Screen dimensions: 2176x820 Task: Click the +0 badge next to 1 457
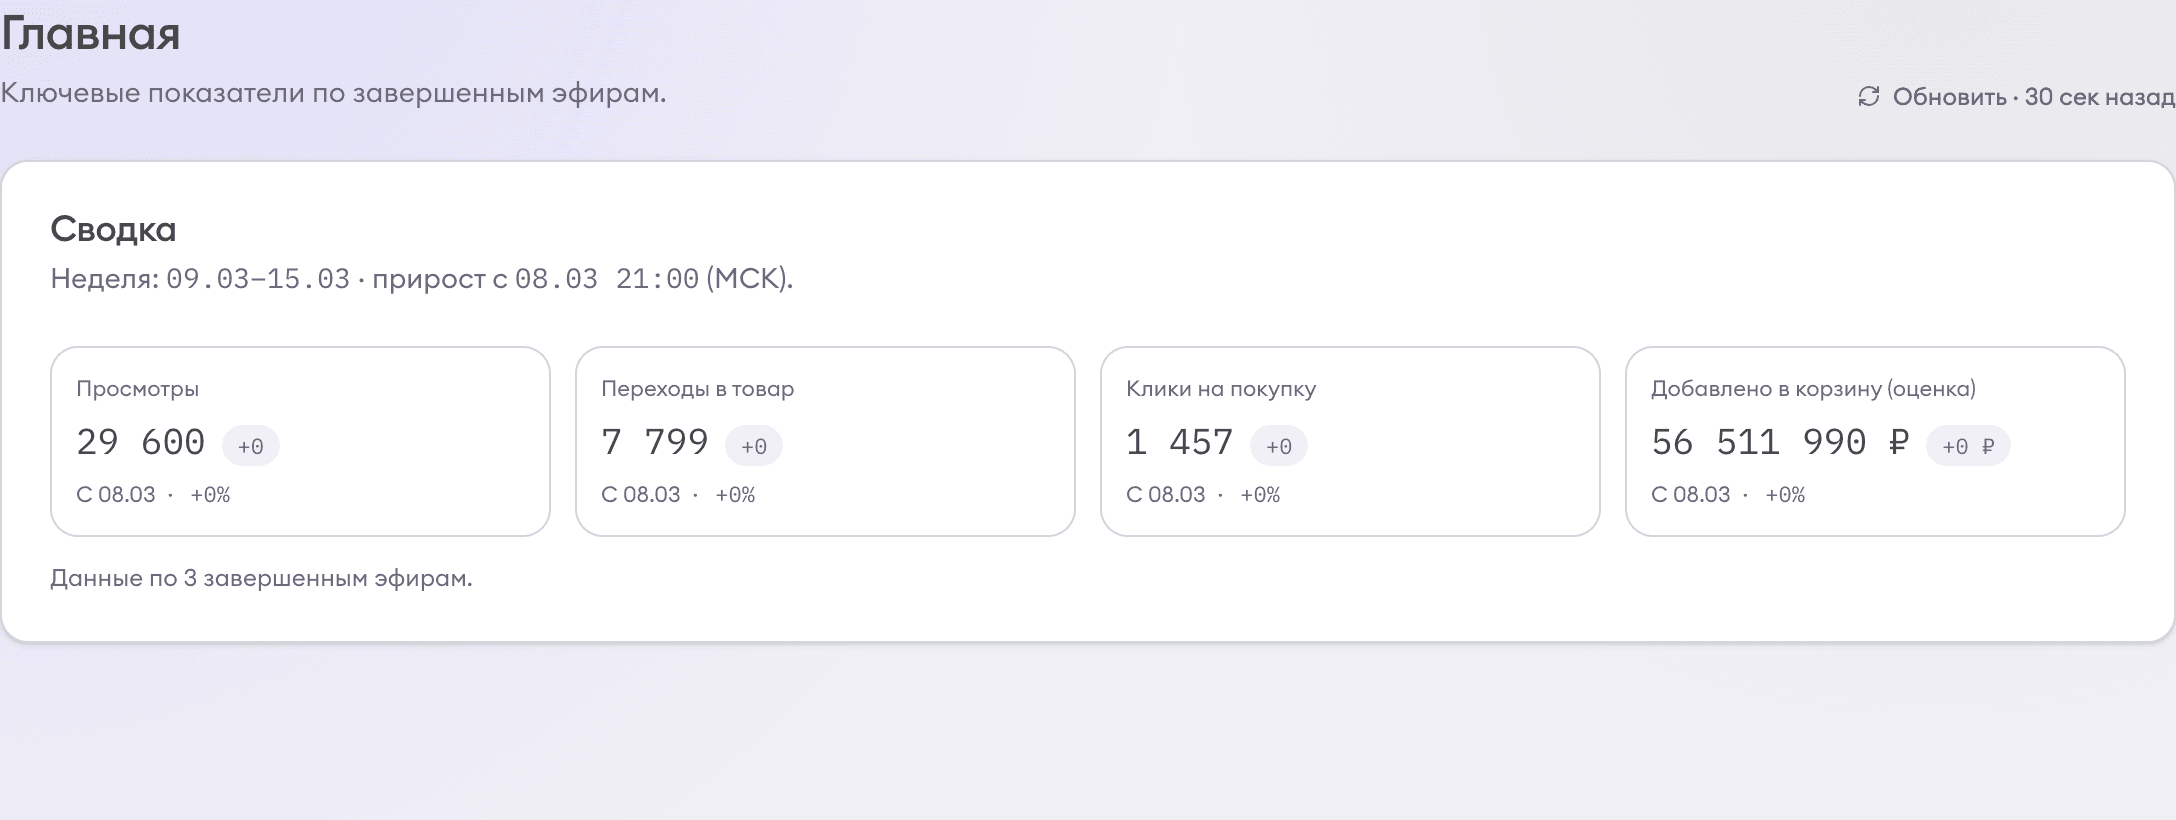[x=1279, y=446]
